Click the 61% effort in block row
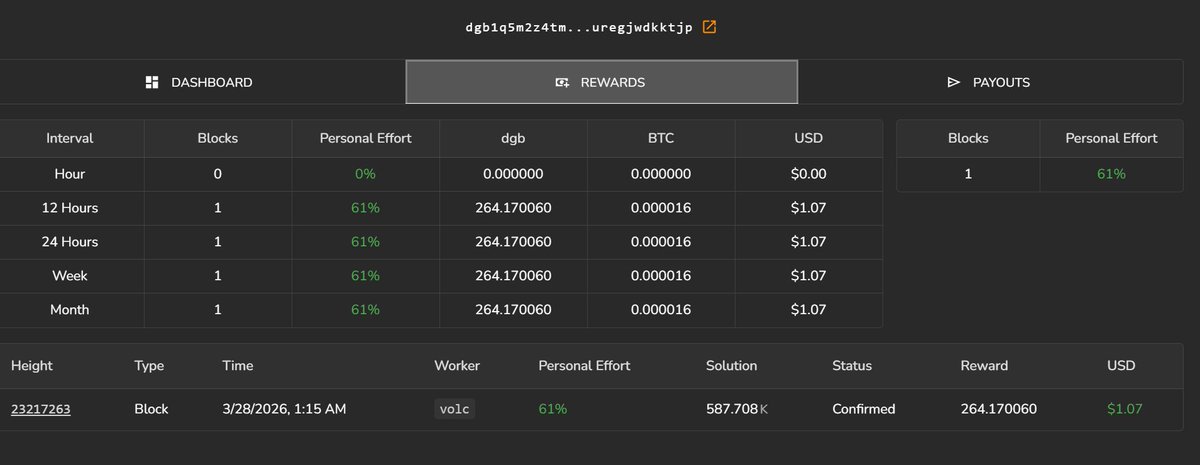Screen dimensions: 1200x465 pyautogui.click(x=552, y=409)
